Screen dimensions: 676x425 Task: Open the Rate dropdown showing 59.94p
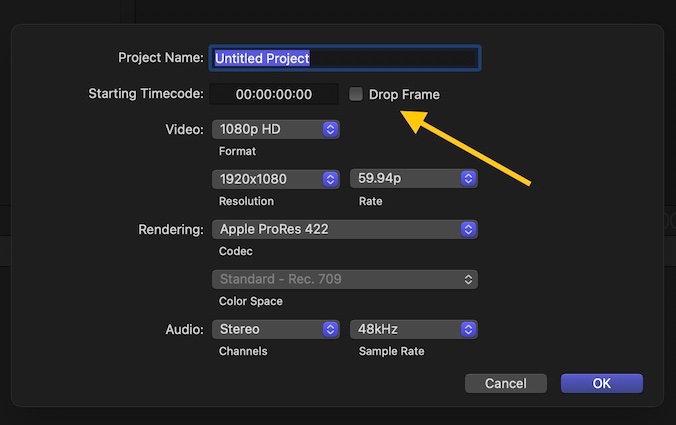pyautogui.click(x=414, y=178)
